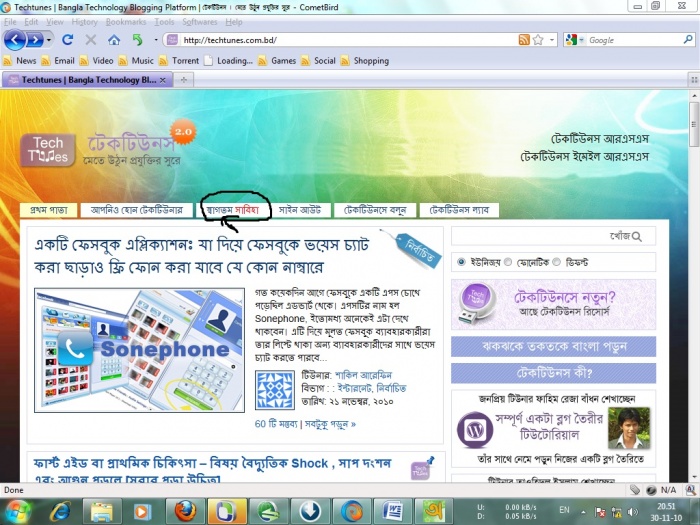Open the Tools menu

pyautogui.click(x=164, y=21)
